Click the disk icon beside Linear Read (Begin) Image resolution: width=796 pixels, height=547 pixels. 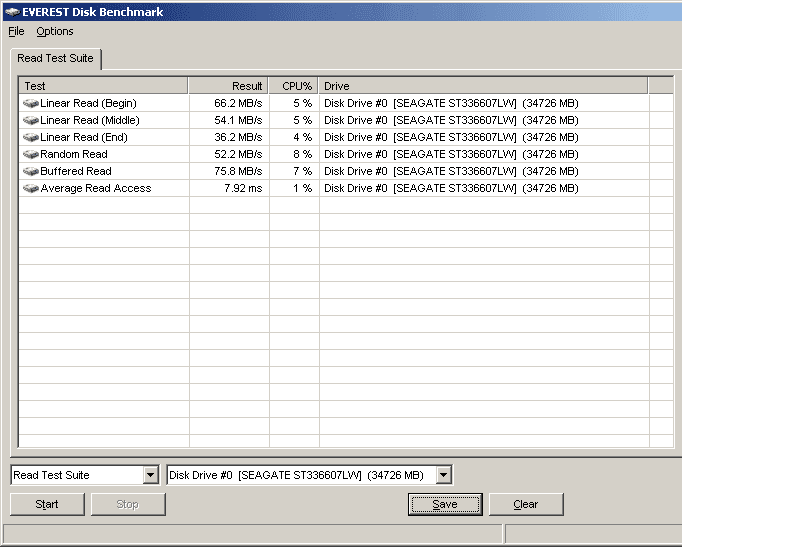31,104
